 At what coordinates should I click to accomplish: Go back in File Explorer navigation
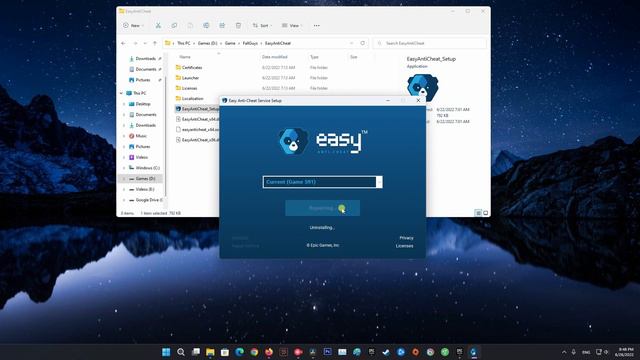pyautogui.click(x=124, y=43)
